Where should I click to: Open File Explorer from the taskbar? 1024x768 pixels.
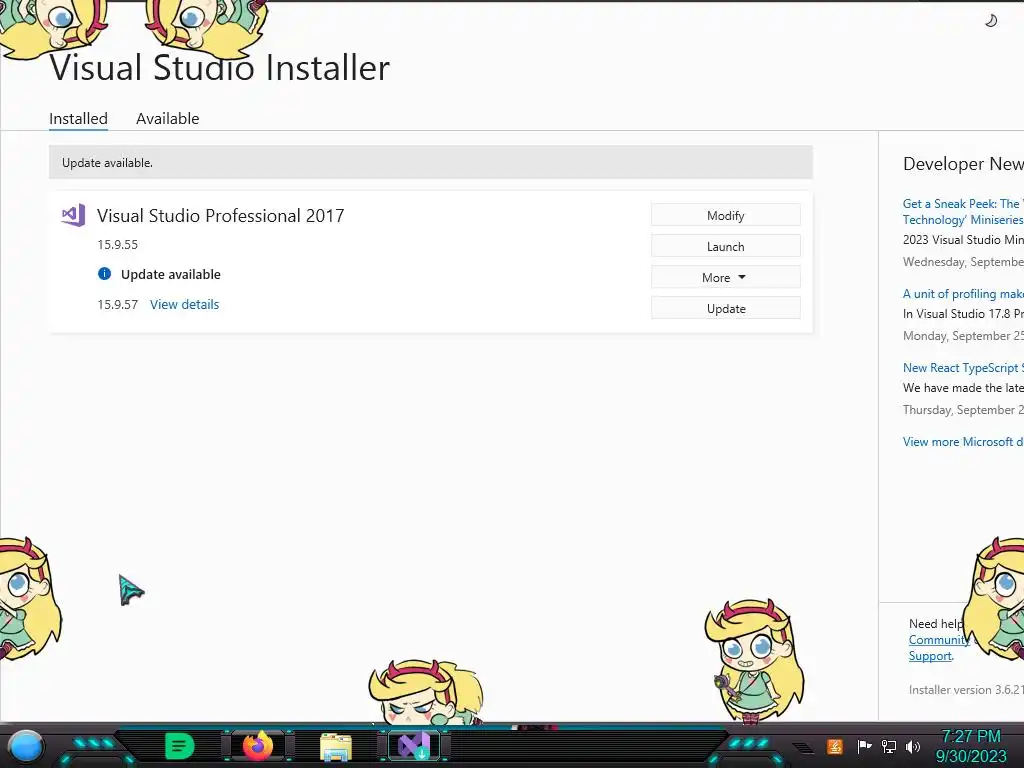(x=336, y=747)
